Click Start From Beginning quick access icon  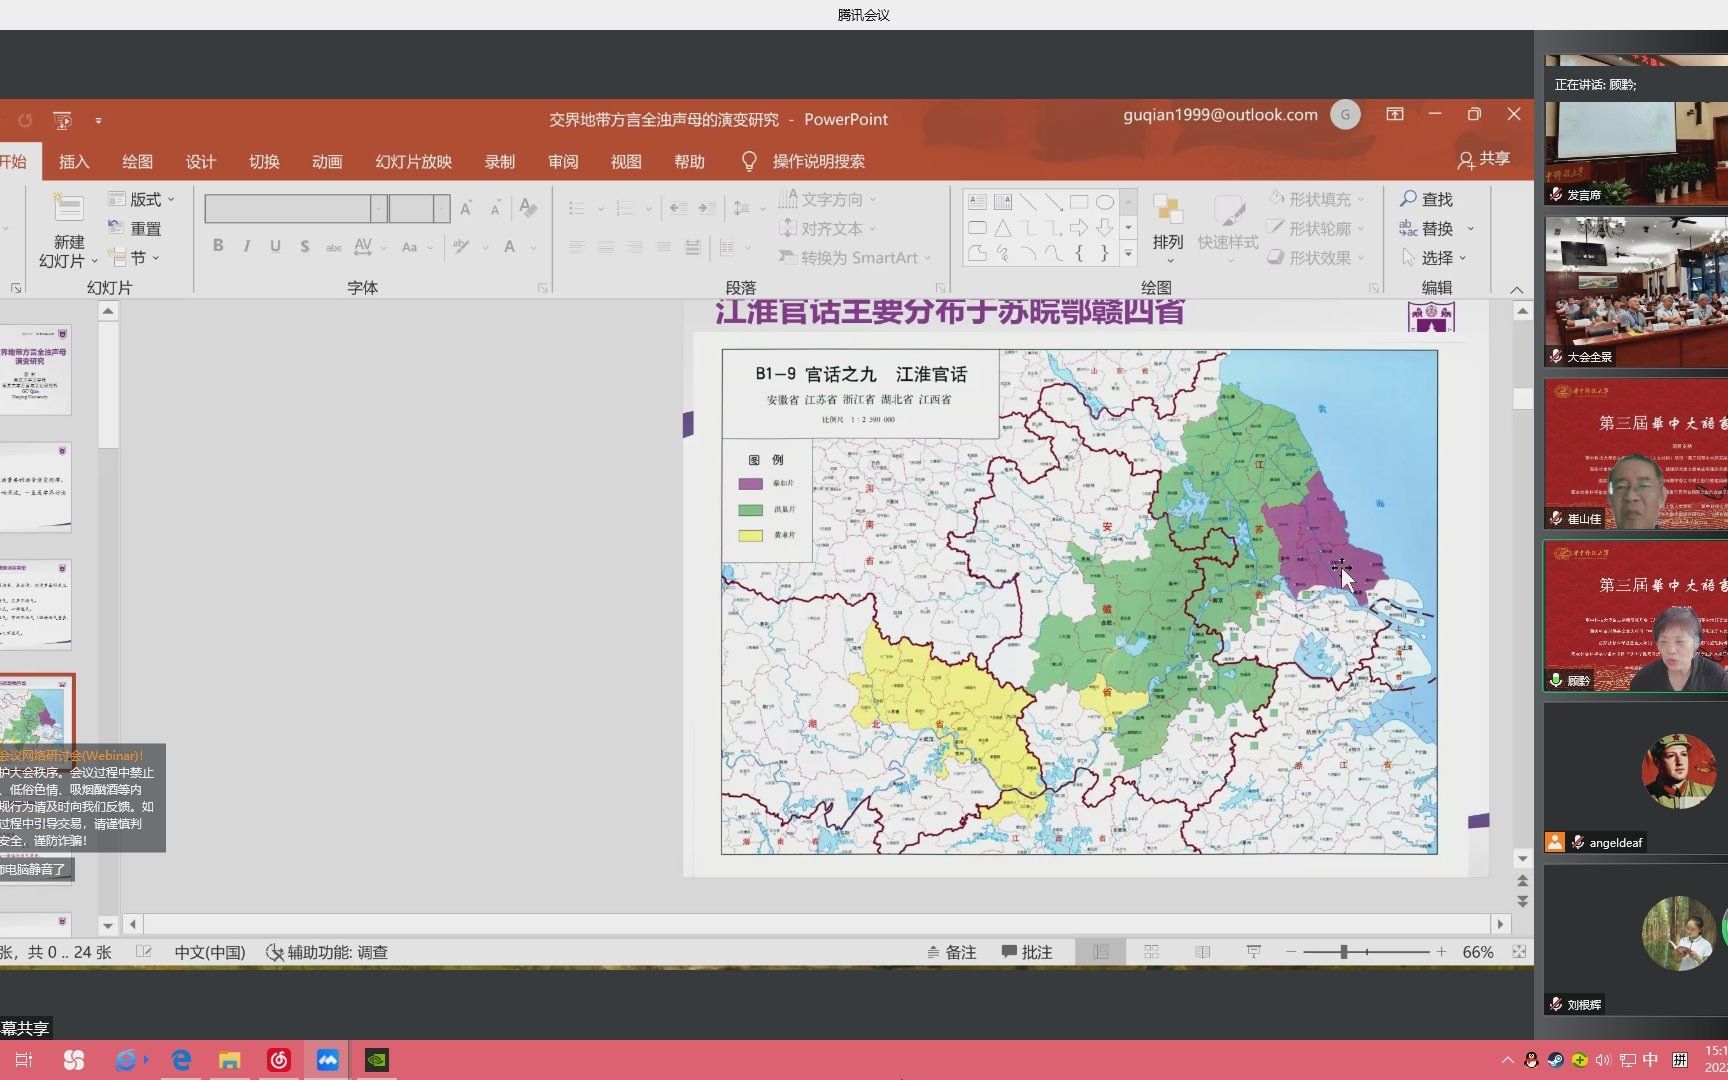tap(63, 120)
